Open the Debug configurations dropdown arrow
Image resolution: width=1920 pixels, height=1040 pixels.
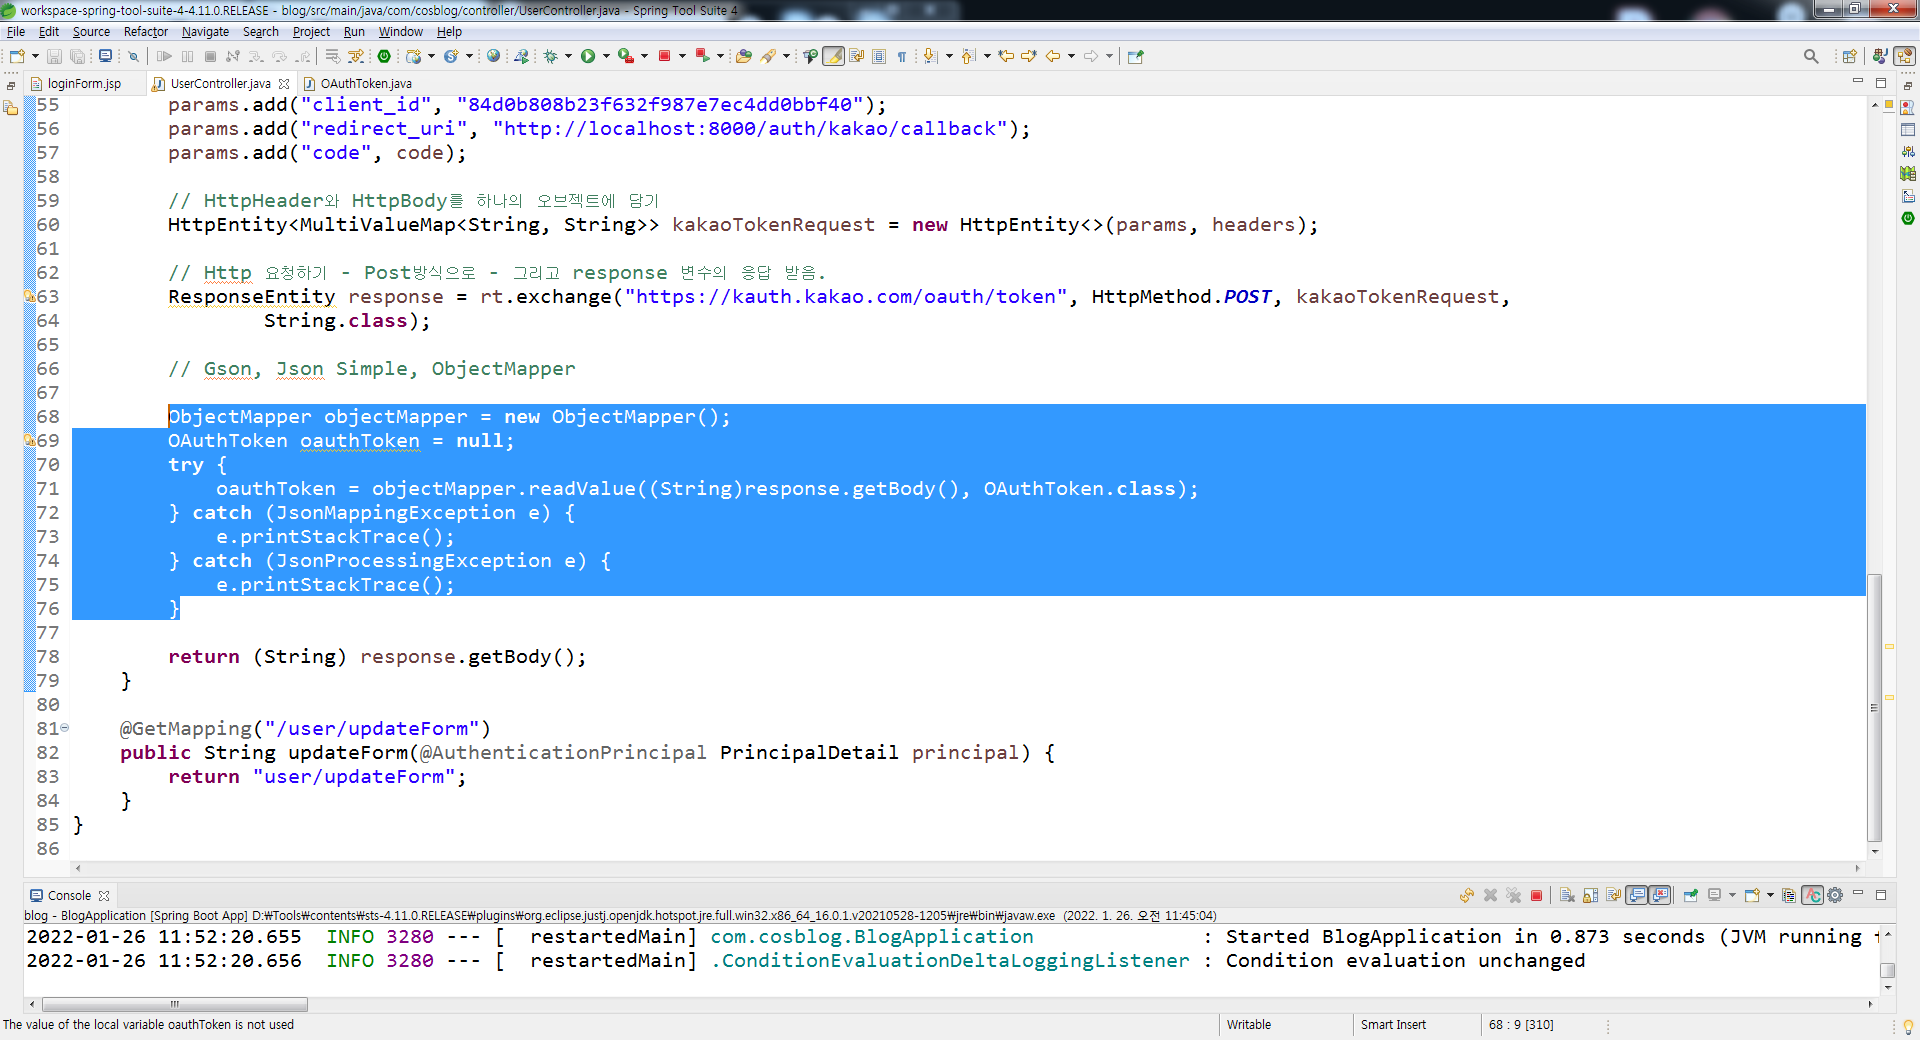click(x=568, y=56)
